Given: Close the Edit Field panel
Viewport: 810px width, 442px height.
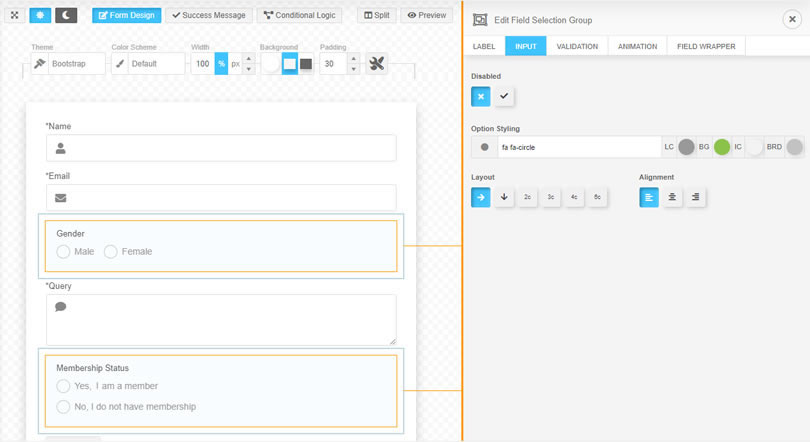Looking at the screenshot, I should (x=792, y=20).
